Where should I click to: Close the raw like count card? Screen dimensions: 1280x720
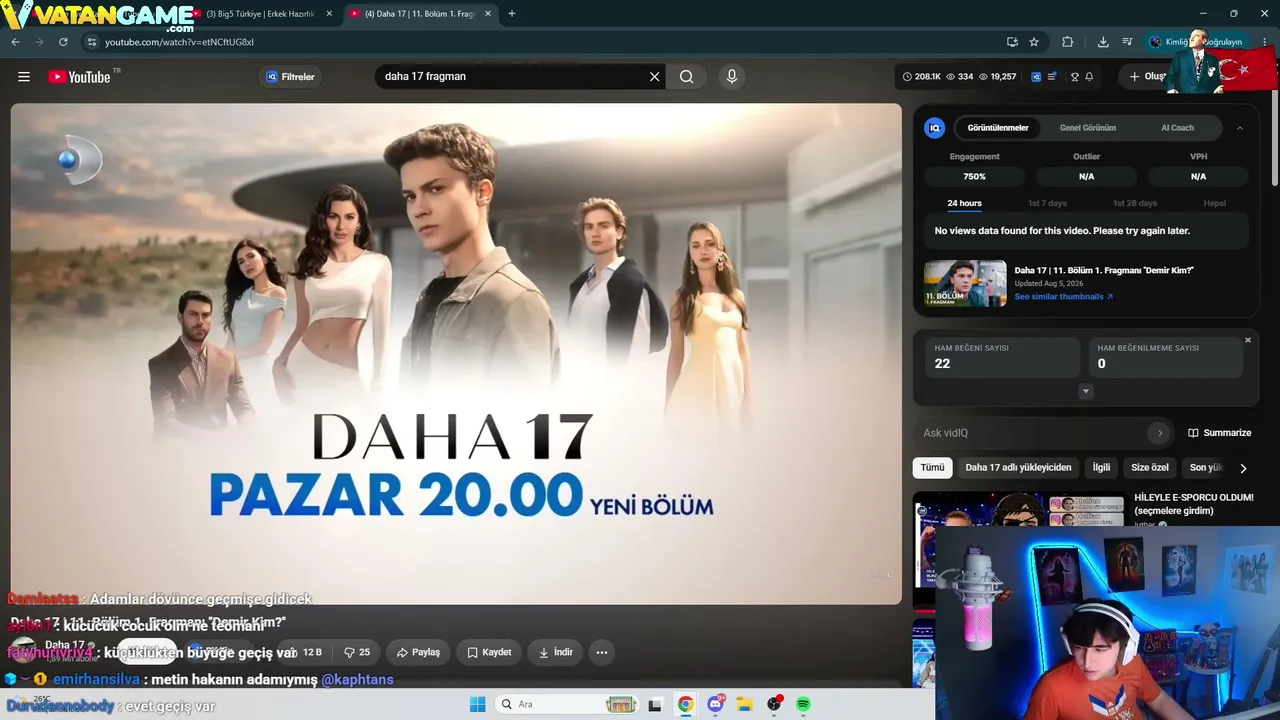pyautogui.click(x=1248, y=340)
